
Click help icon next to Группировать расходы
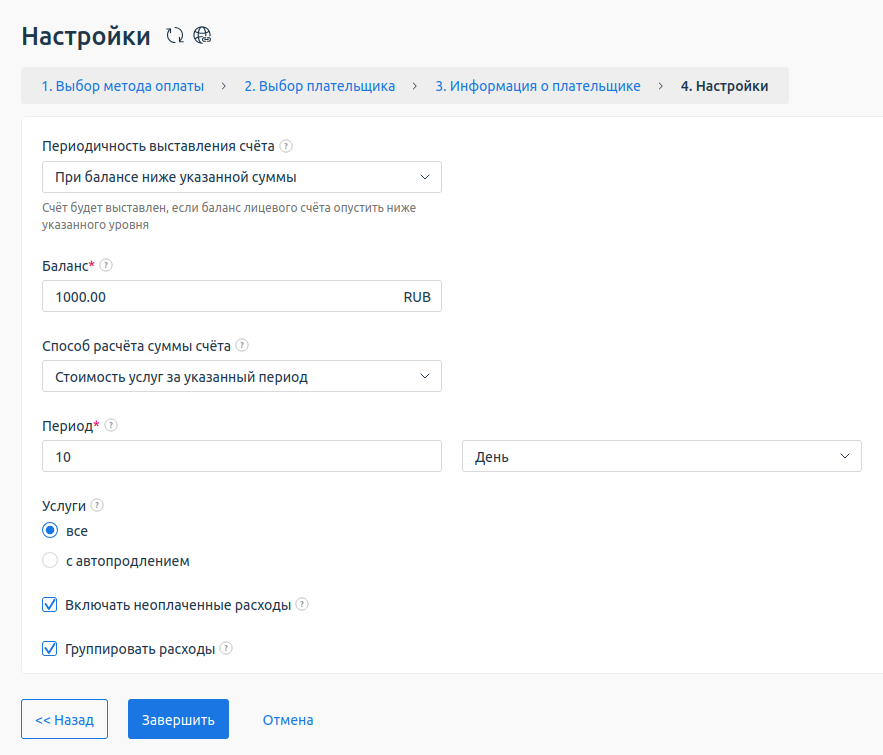[226, 649]
